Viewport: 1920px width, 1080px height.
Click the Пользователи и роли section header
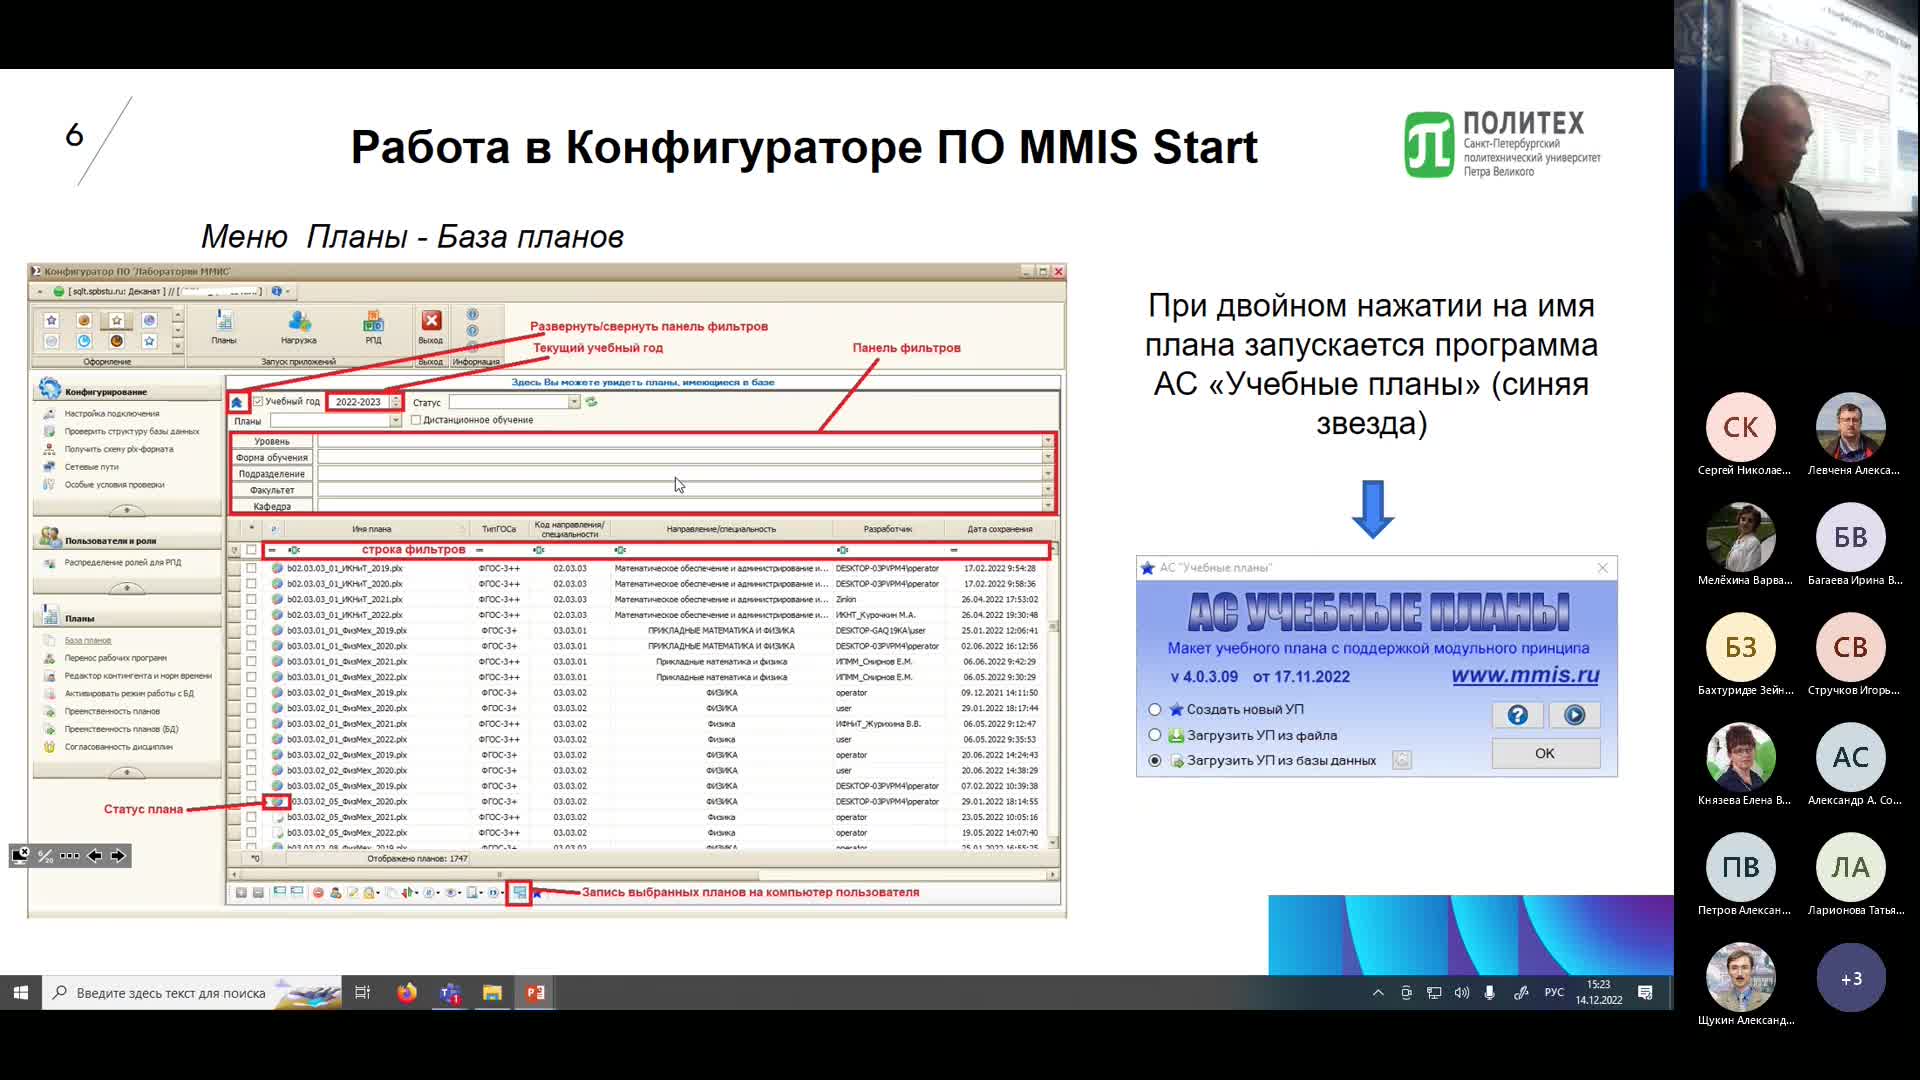[x=127, y=540]
